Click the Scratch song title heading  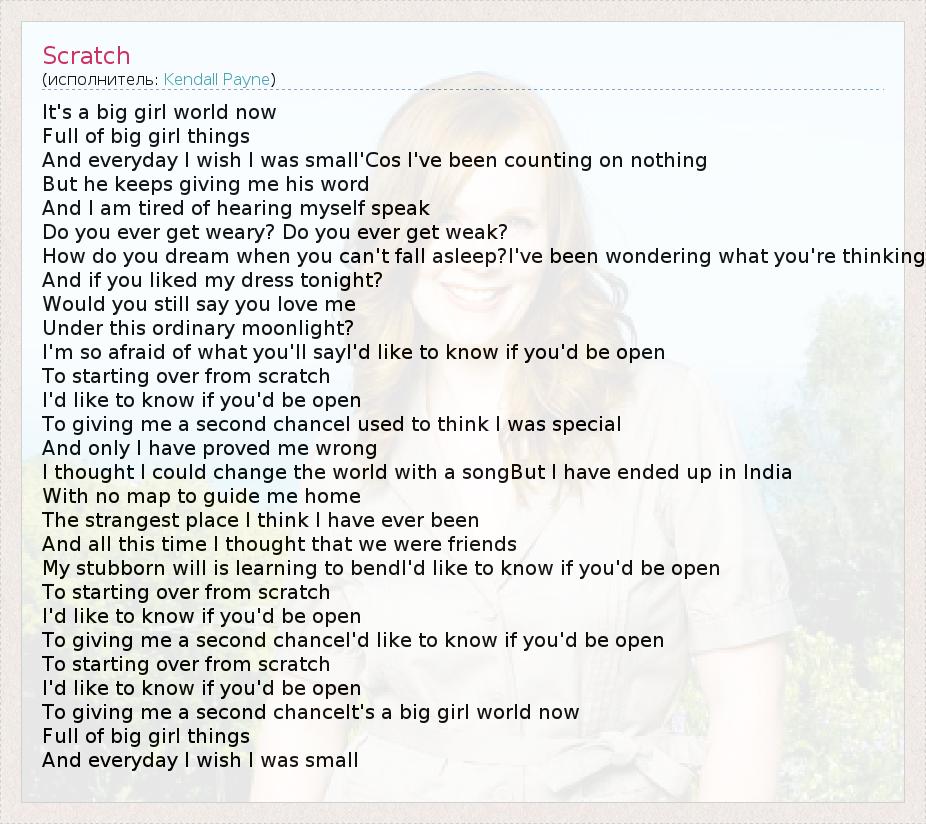click(86, 56)
